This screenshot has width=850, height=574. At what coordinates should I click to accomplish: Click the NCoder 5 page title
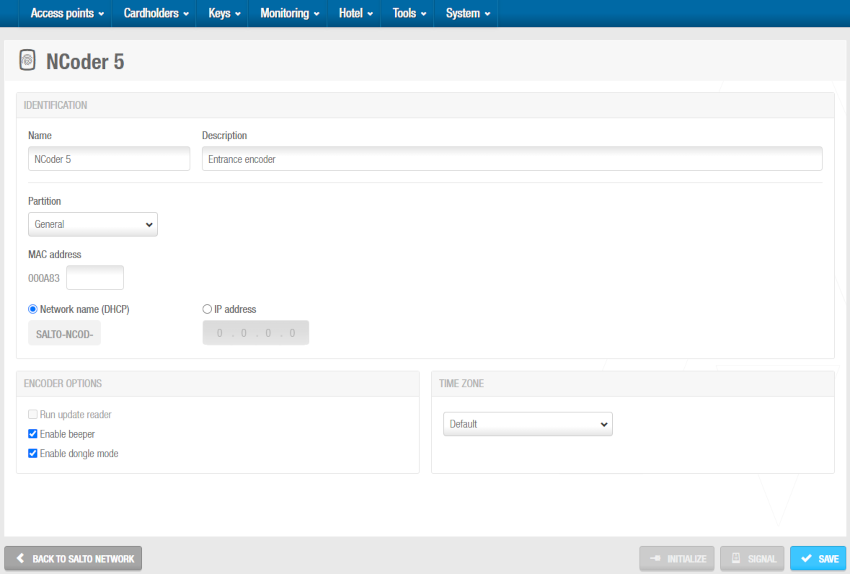[85, 61]
